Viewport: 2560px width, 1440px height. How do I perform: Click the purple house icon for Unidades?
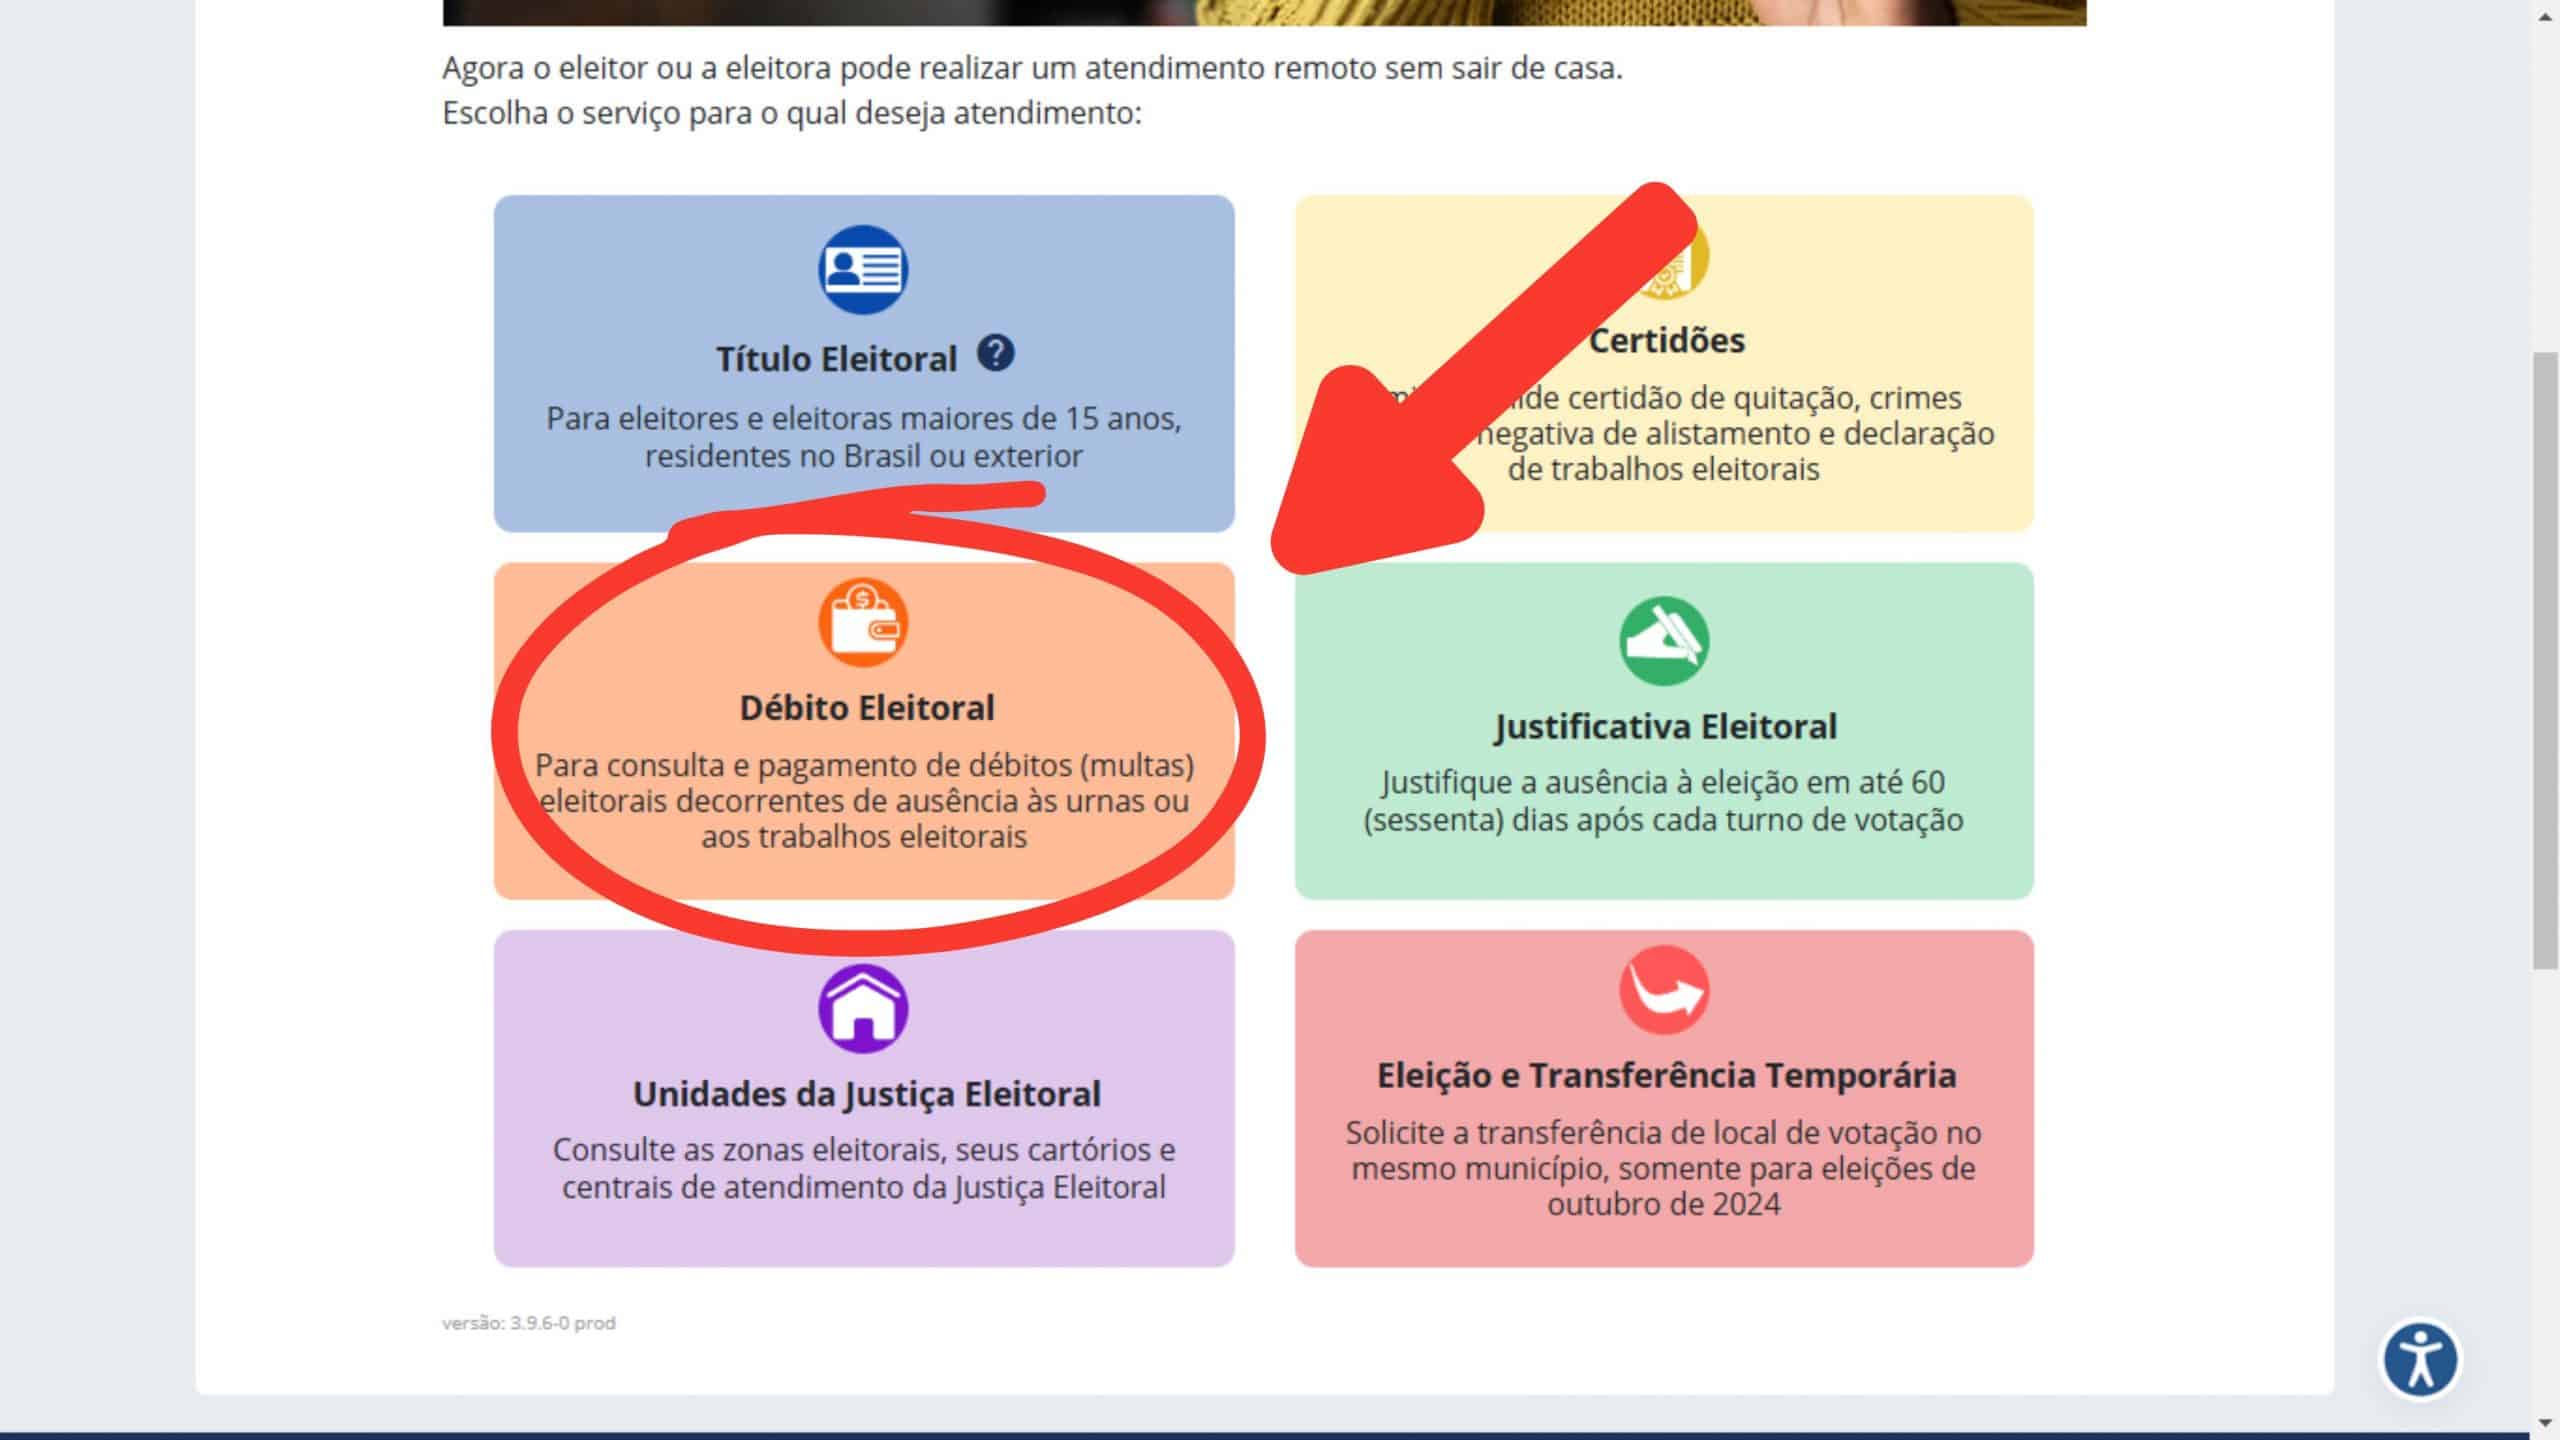(x=863, y=1008)
